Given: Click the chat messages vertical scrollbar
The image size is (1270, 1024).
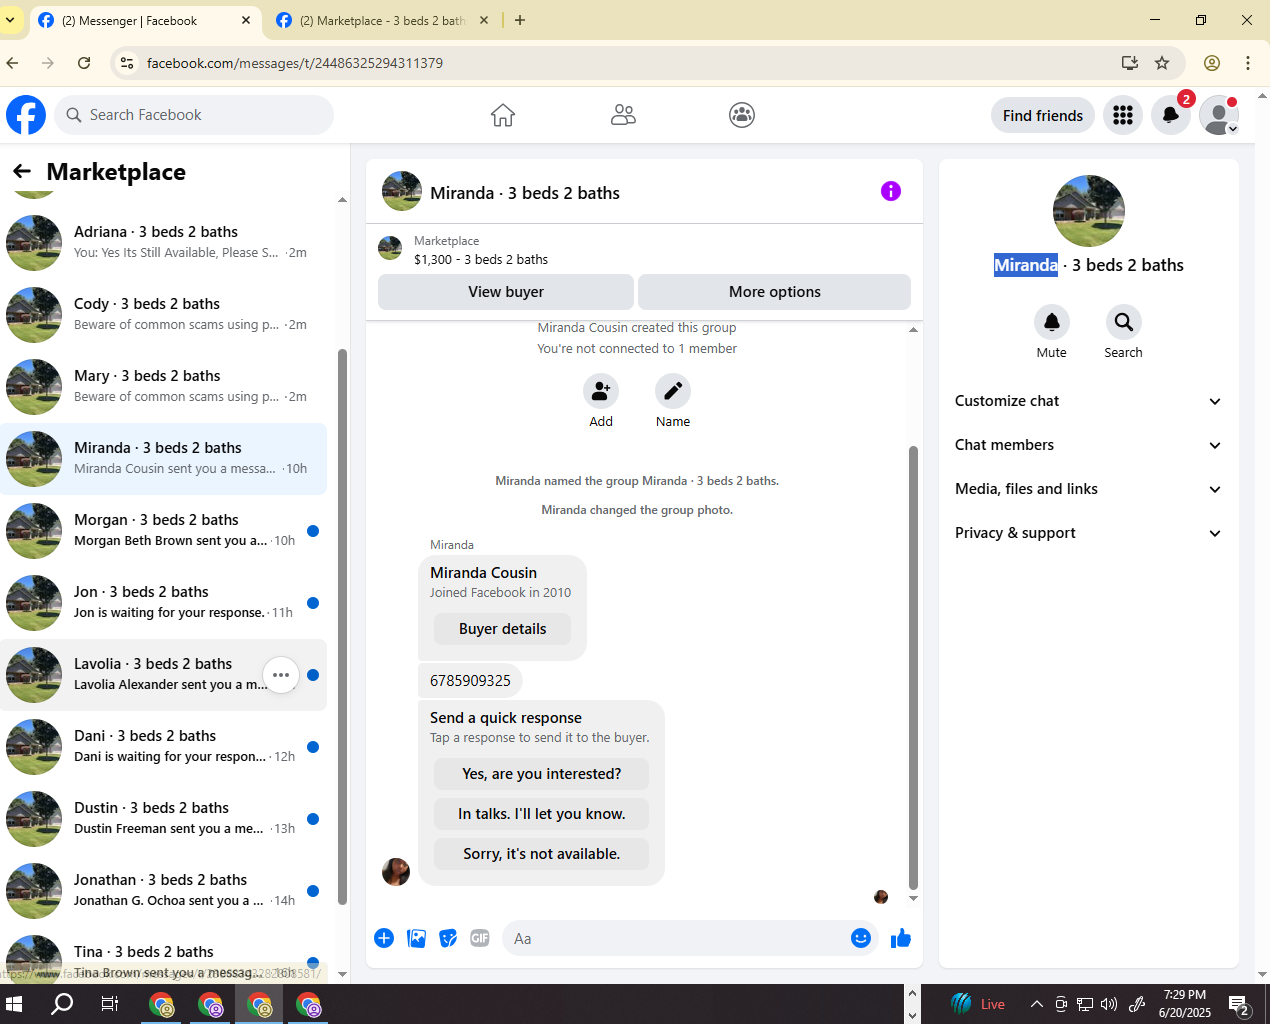Looking at the screenshot, I should tap(913, 668).
